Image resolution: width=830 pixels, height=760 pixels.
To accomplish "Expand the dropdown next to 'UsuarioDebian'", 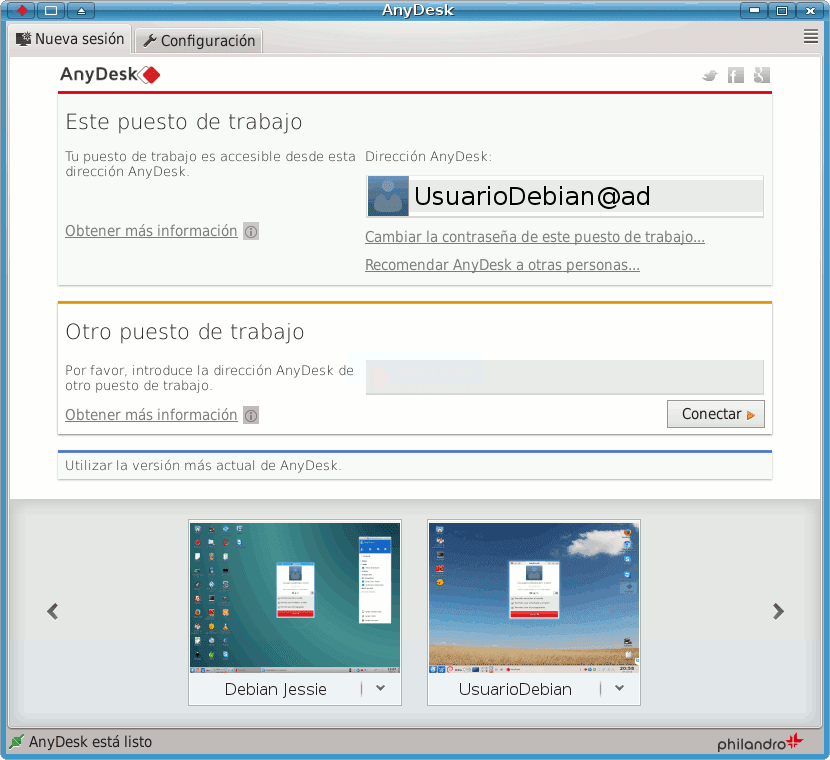I will coord(618,688).
